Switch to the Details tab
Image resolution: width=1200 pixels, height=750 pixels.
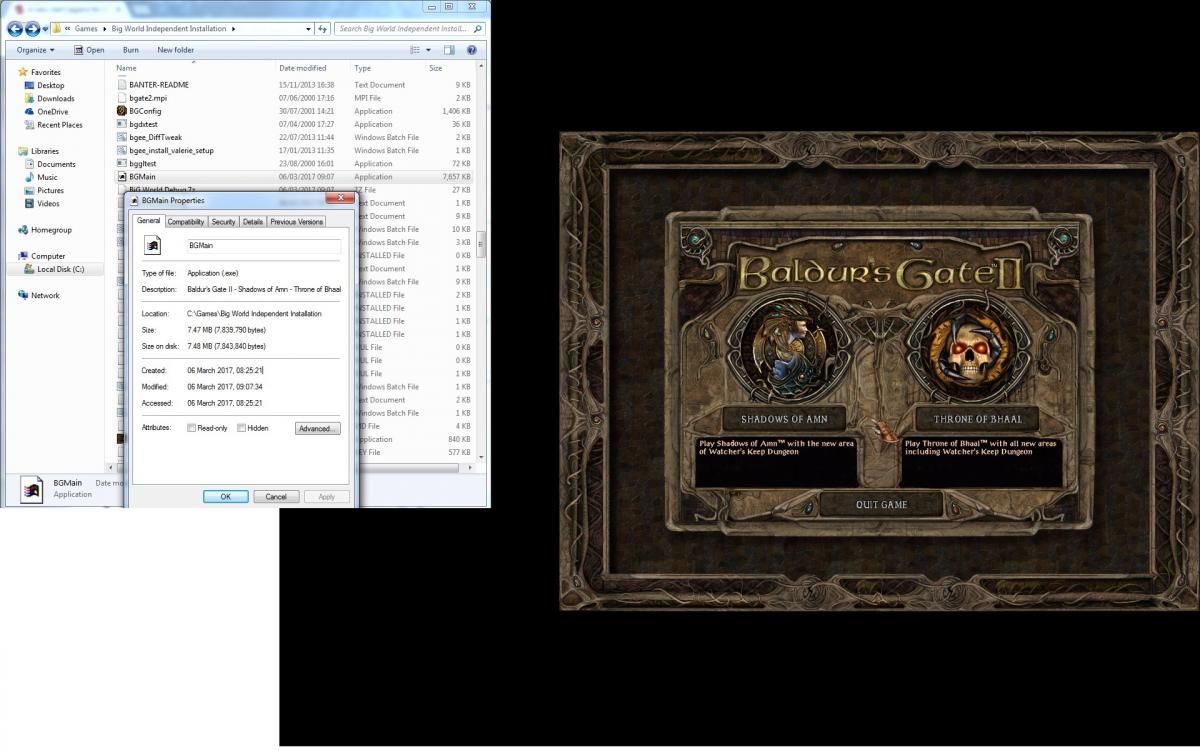pyautogui.click(x=253, y=222)
